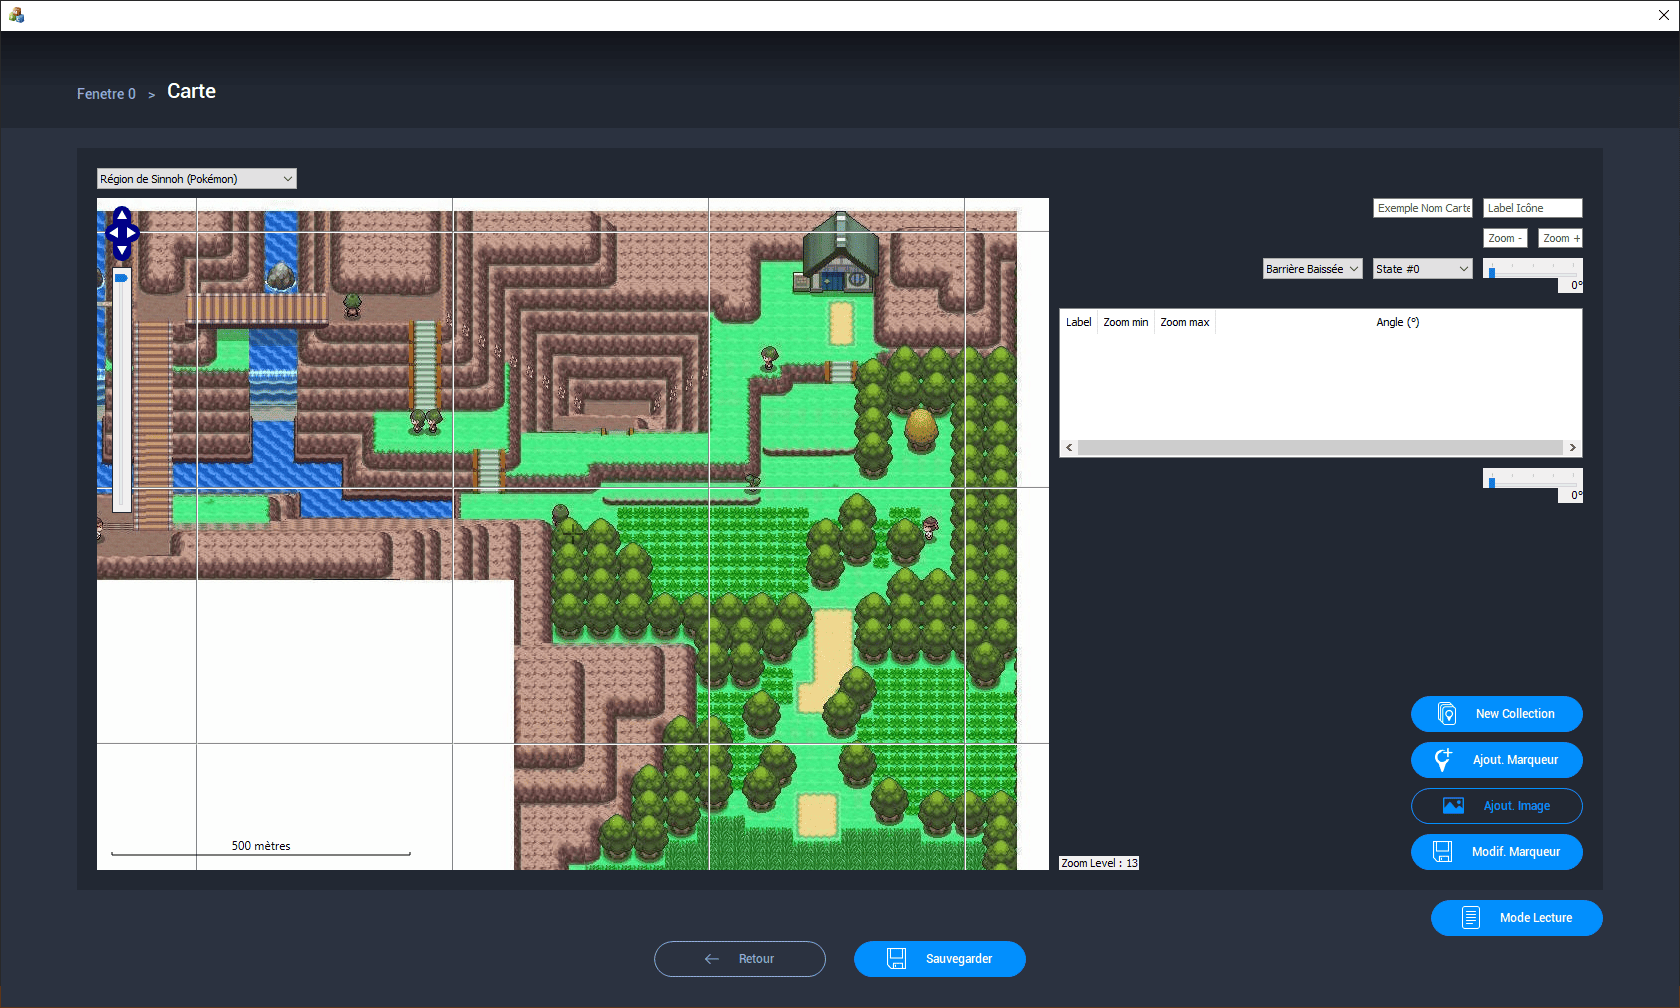Click the Ajout. Image button
The height and width of the screenshot is (1008, 1680).
[x=1496, y=806]
